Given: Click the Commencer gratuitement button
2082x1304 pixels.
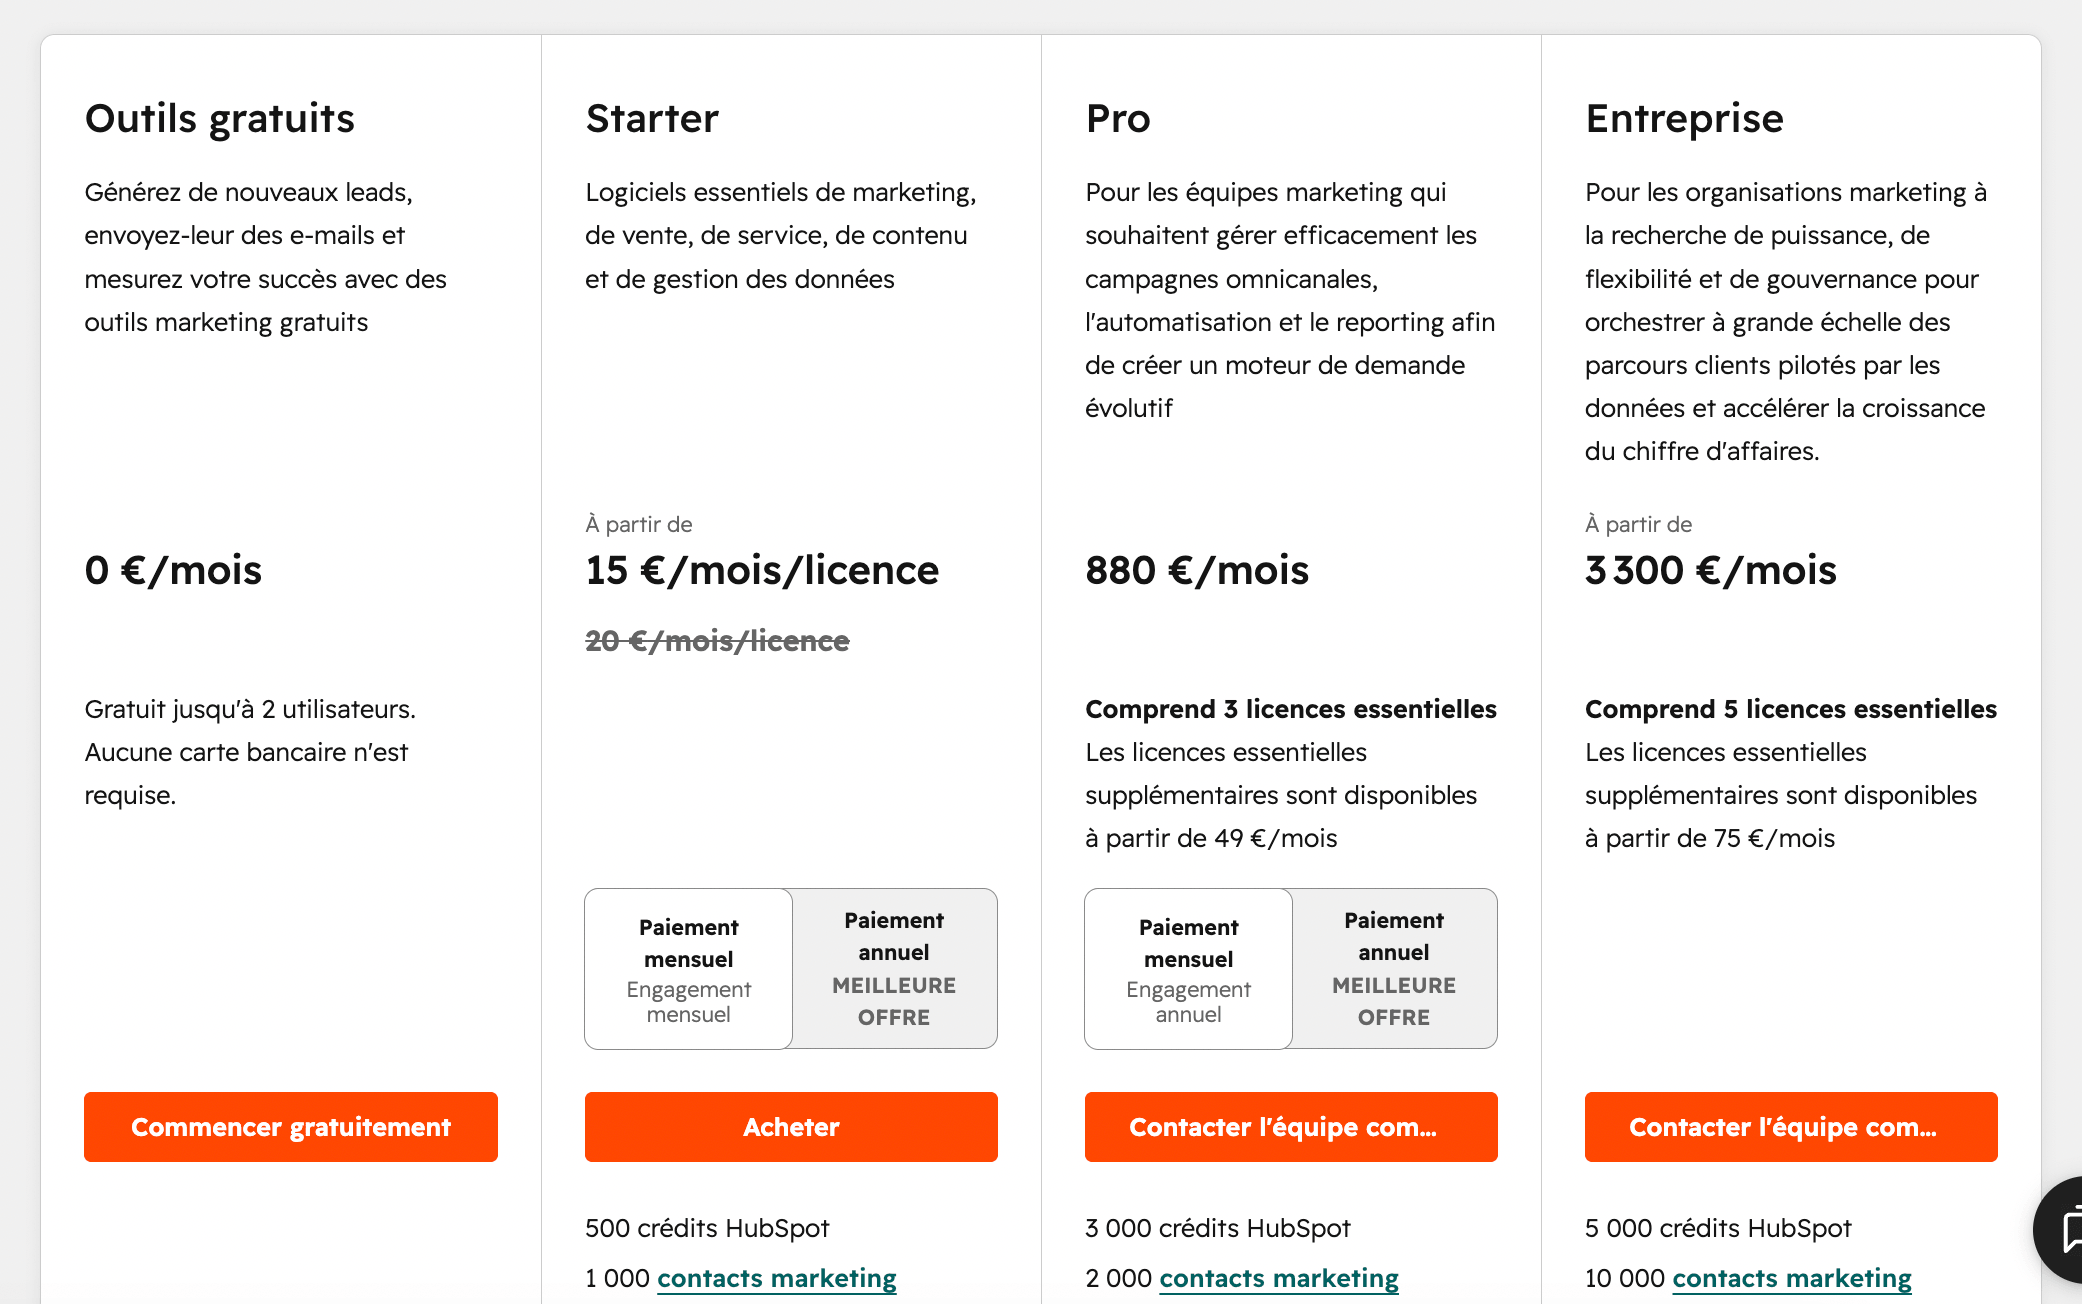Looking at the screenshot, I should click(x=291, y=1127).
